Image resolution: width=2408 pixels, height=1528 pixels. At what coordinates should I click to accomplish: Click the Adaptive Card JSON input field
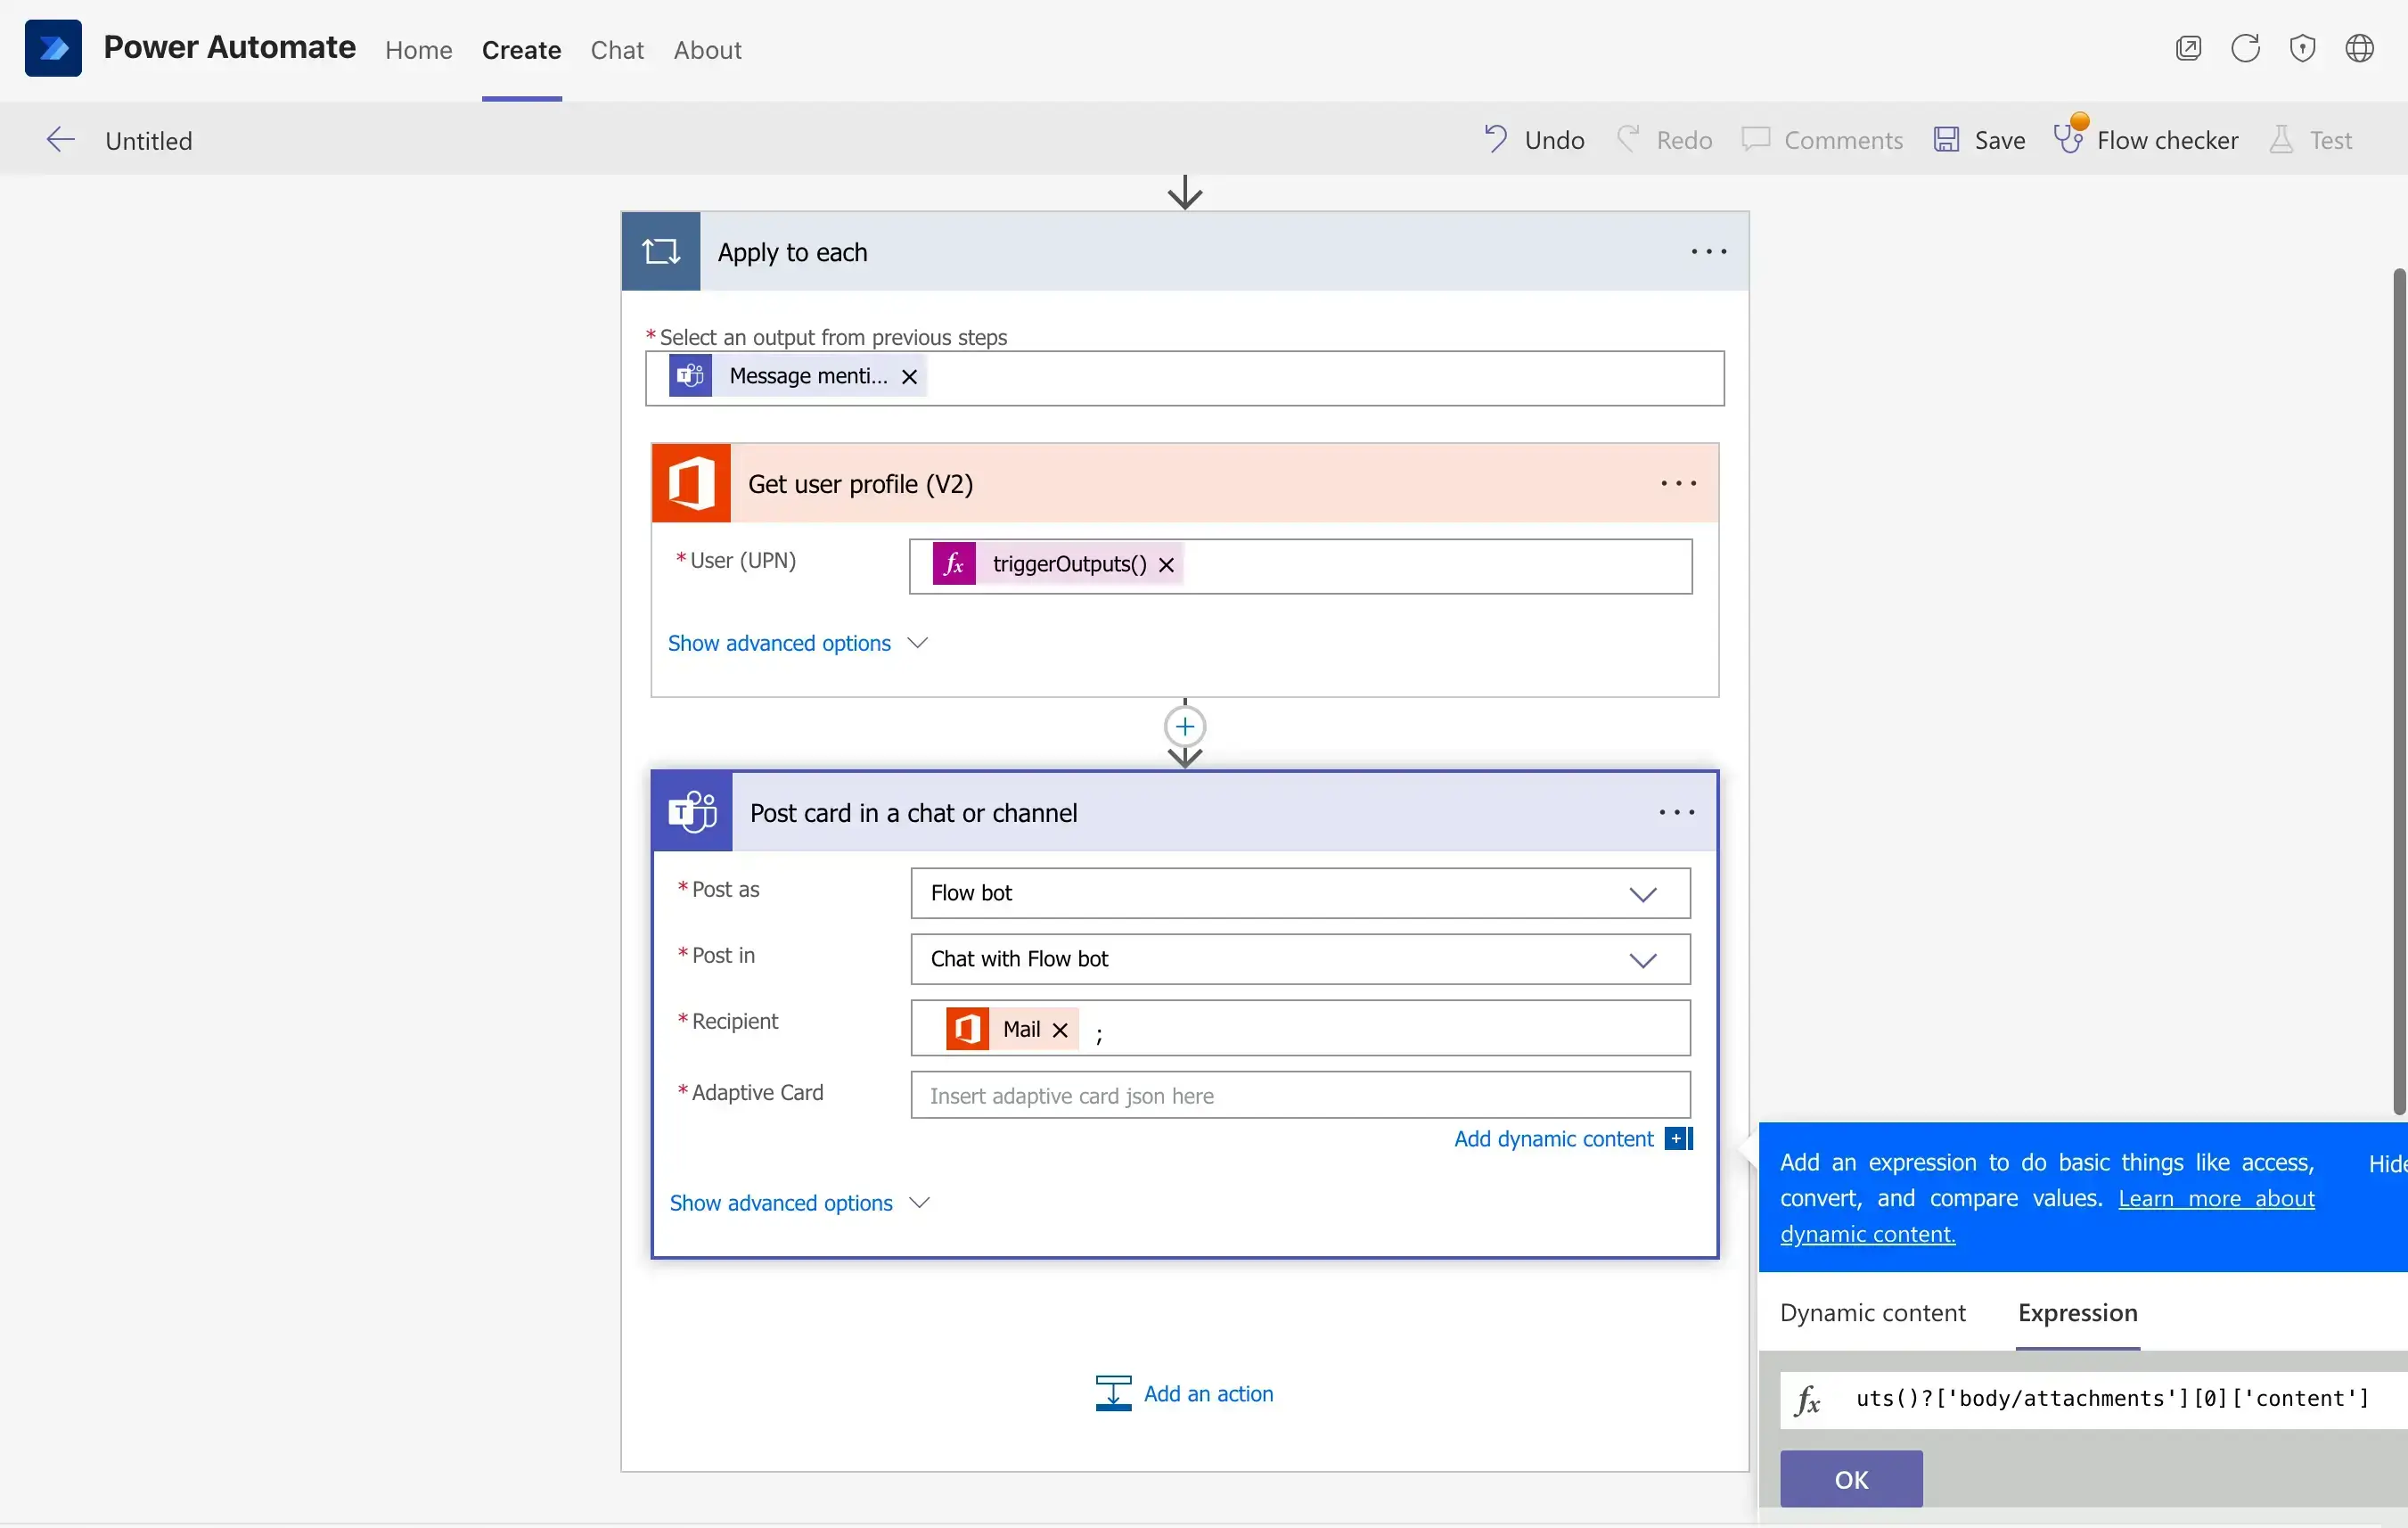coord(1298,1094)
